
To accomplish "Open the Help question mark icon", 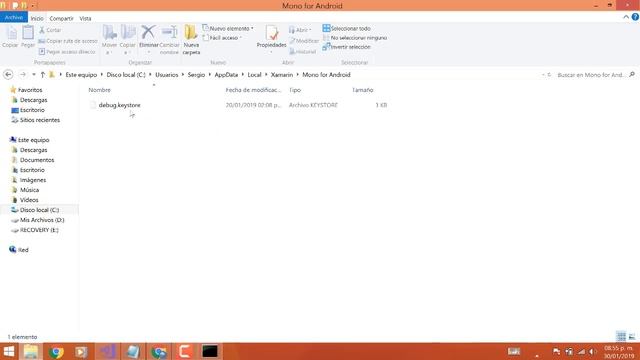I will coord(635,17).
